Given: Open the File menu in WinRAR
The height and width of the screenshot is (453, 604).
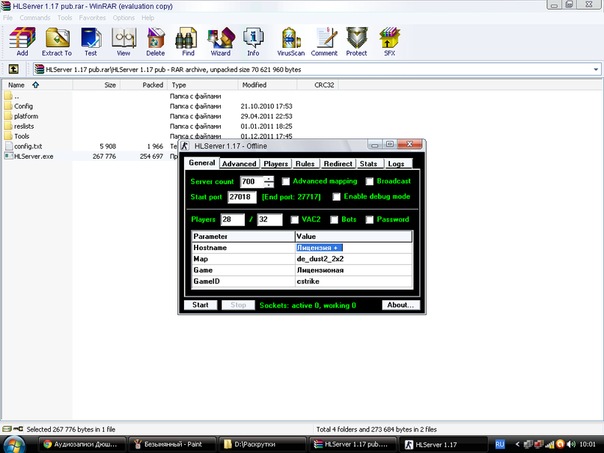Looking at the screenshot, I should 8,18.
